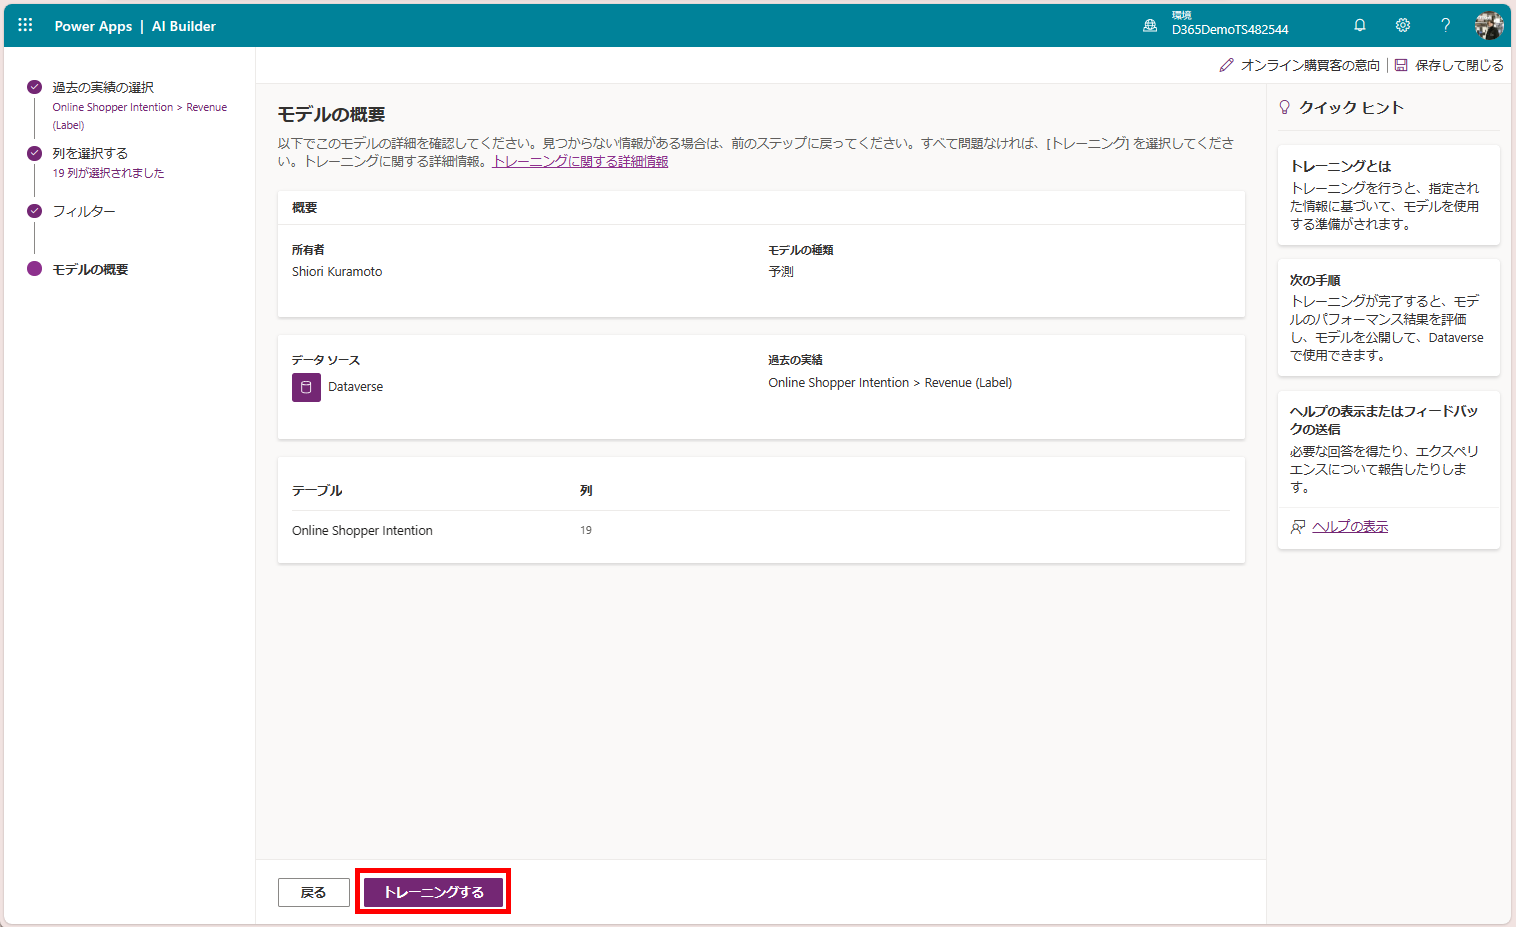Click the 列を選択する step checkmark
Image resolution: width=1516 pixels, height=927 pixels.
34,153
